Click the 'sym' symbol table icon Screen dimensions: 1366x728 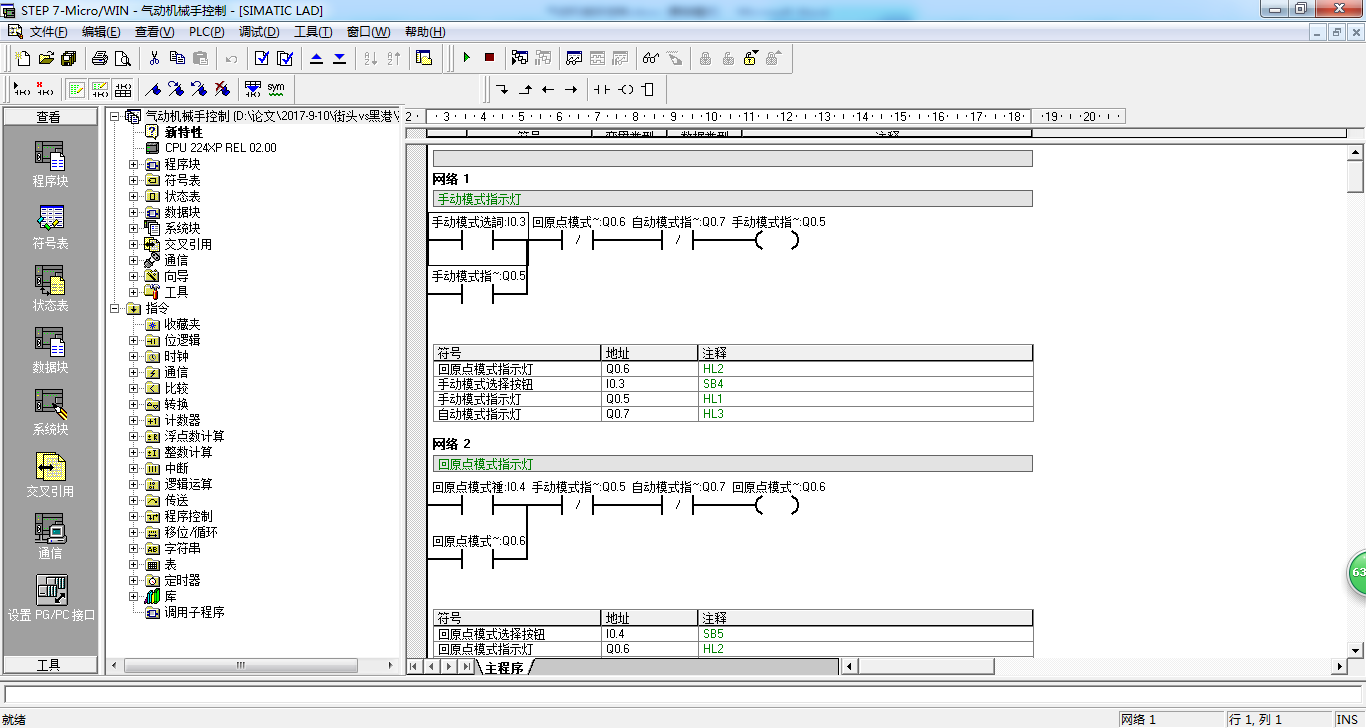click(276, 89)
